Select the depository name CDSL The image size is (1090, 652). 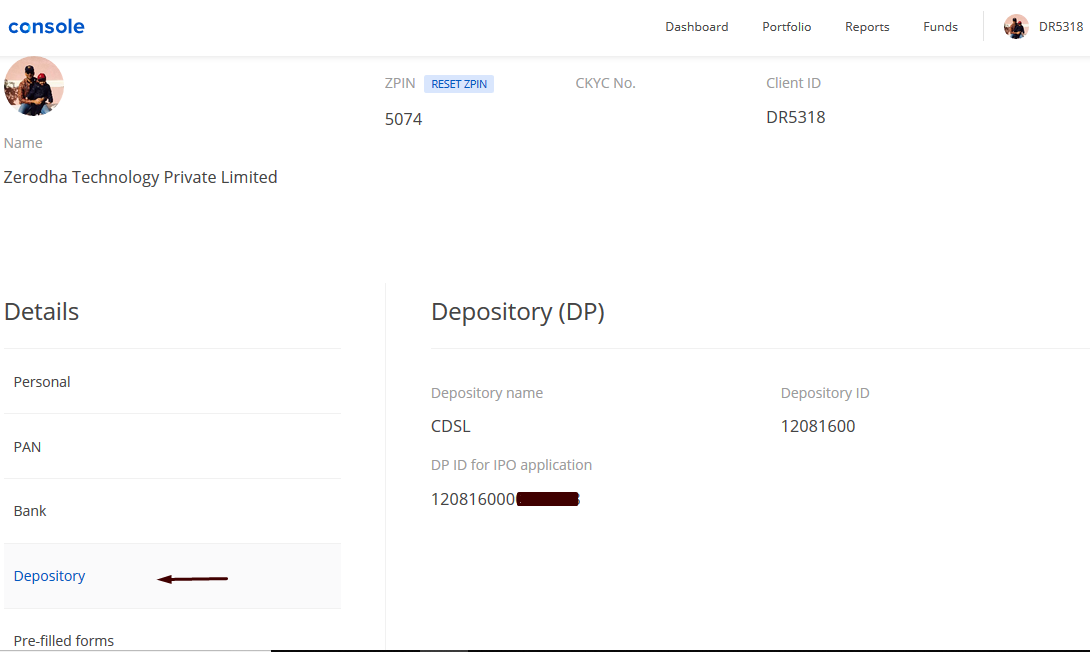click(450, 426)
